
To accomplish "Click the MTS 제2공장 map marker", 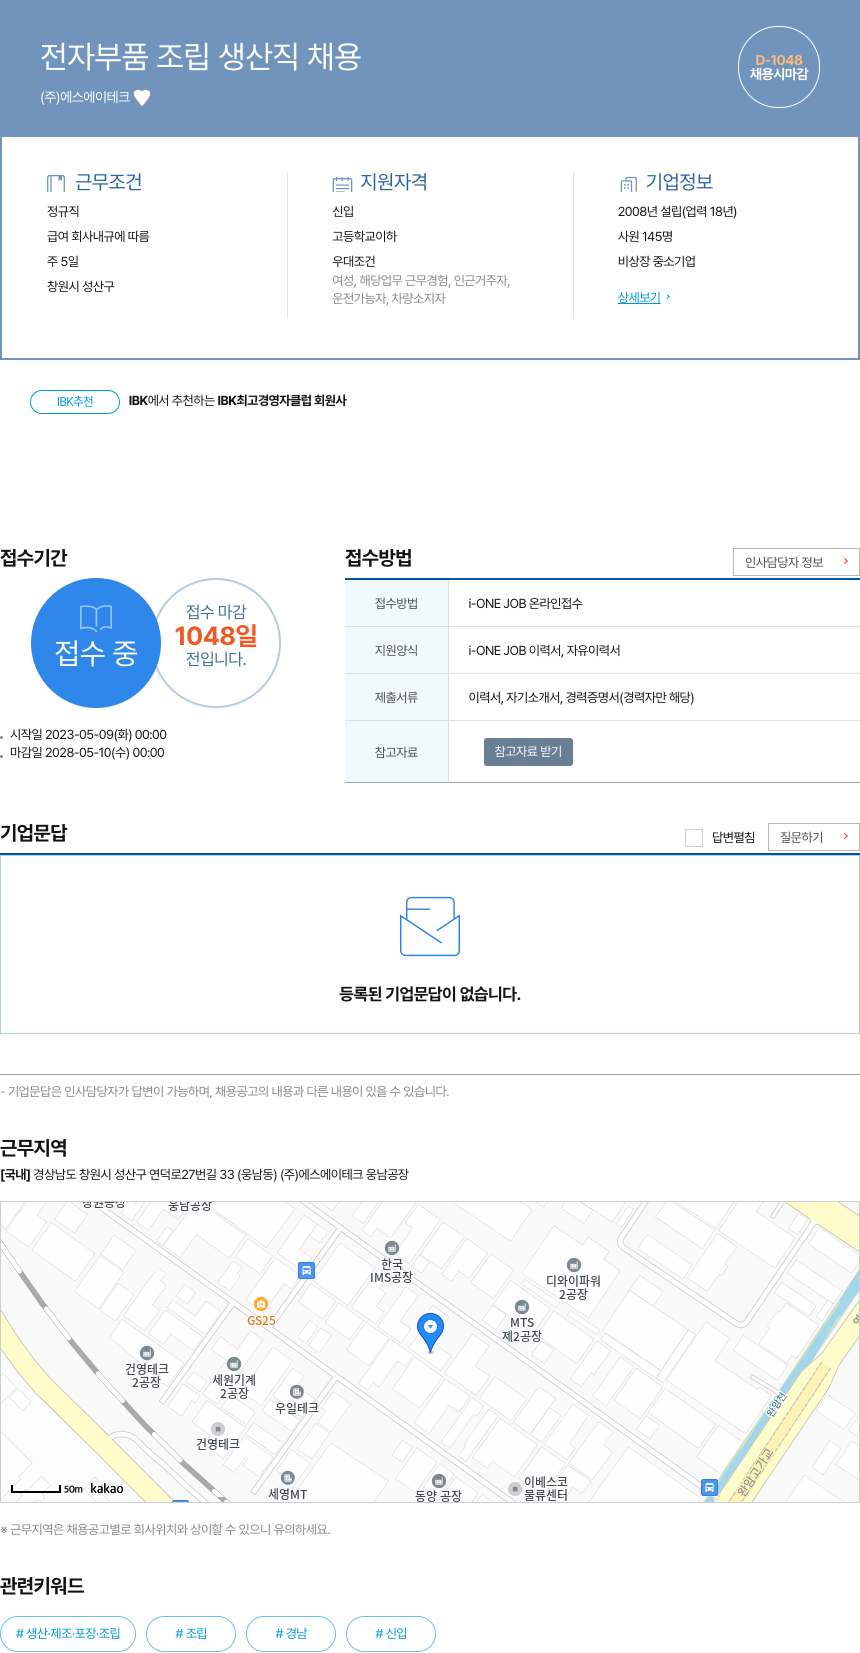I will coord(522,1306).
